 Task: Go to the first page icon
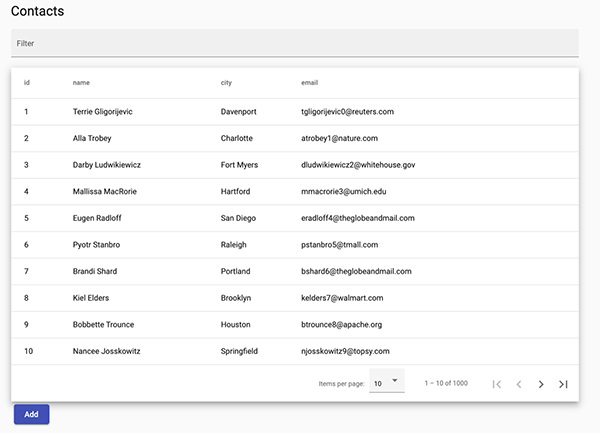point(497,384)
